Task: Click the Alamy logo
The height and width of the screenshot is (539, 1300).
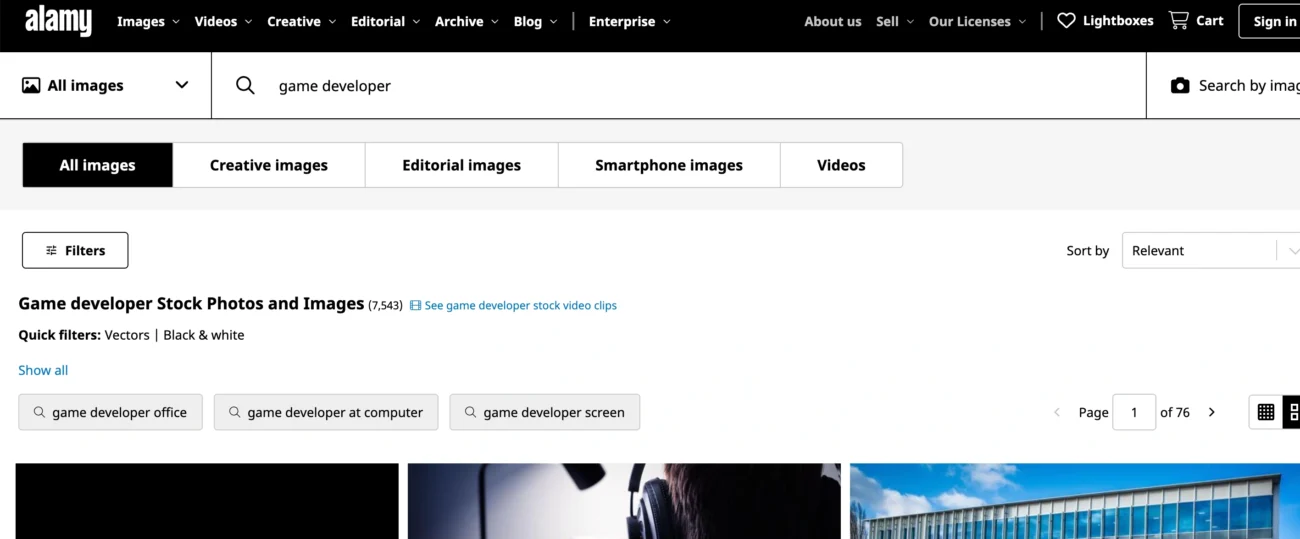Action: point(58,20)
